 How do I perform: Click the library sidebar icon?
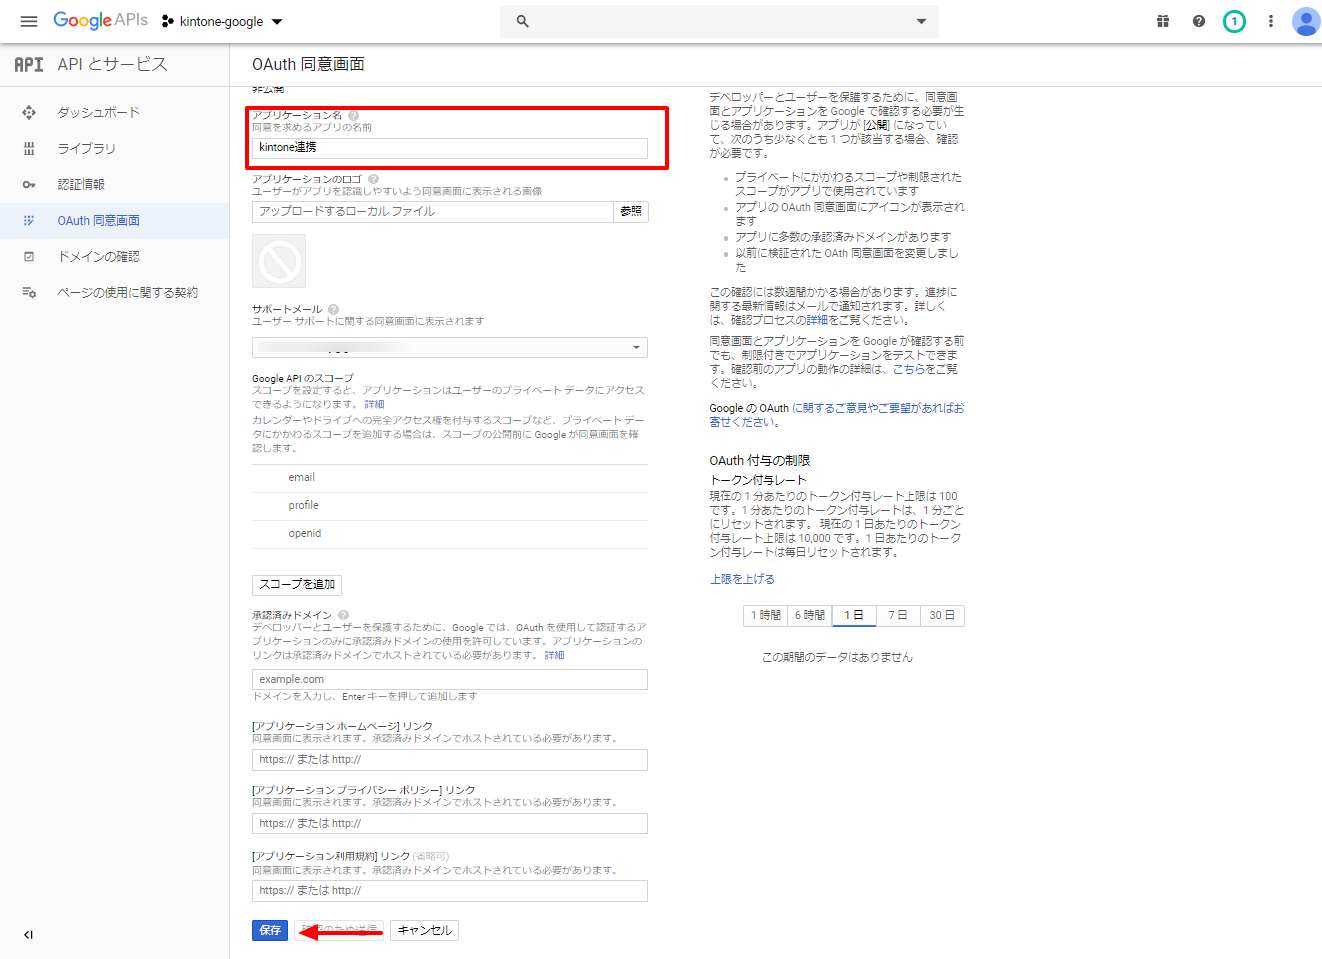[29, 148]
